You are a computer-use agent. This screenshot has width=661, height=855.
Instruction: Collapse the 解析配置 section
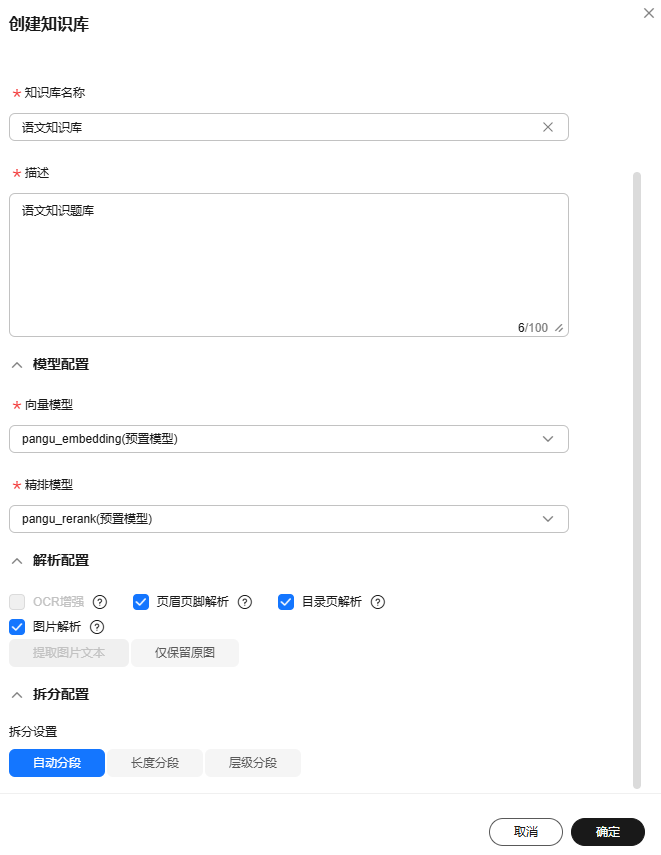point(17,561)
